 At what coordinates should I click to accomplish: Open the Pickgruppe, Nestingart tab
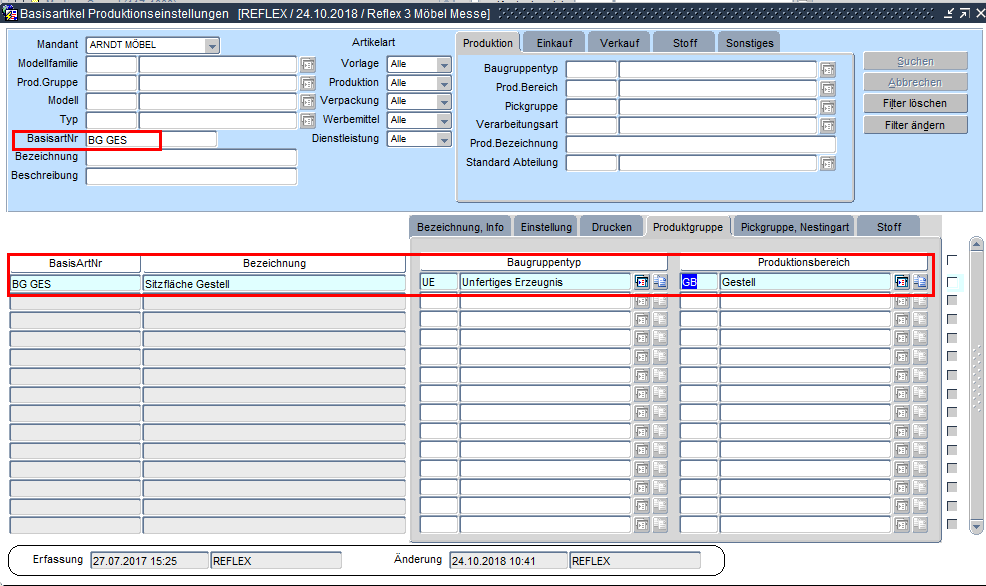click(795, 227)
